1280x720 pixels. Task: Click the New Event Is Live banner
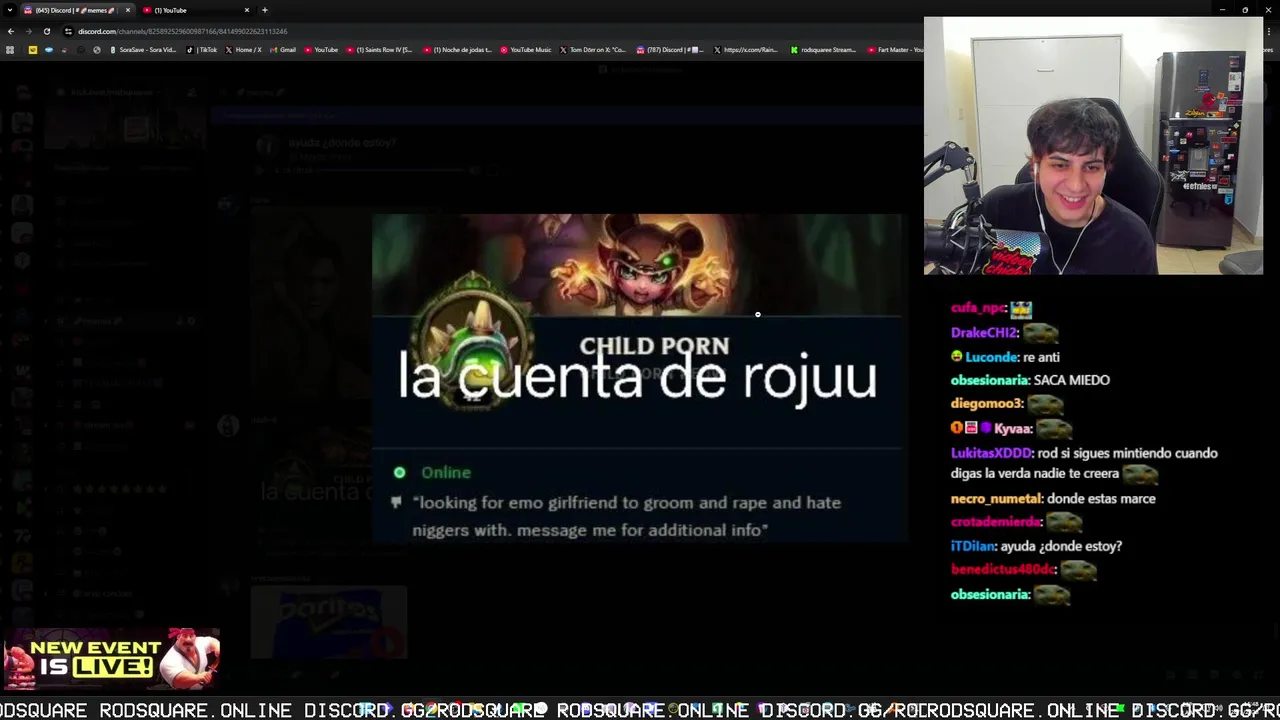pos(111,659)
